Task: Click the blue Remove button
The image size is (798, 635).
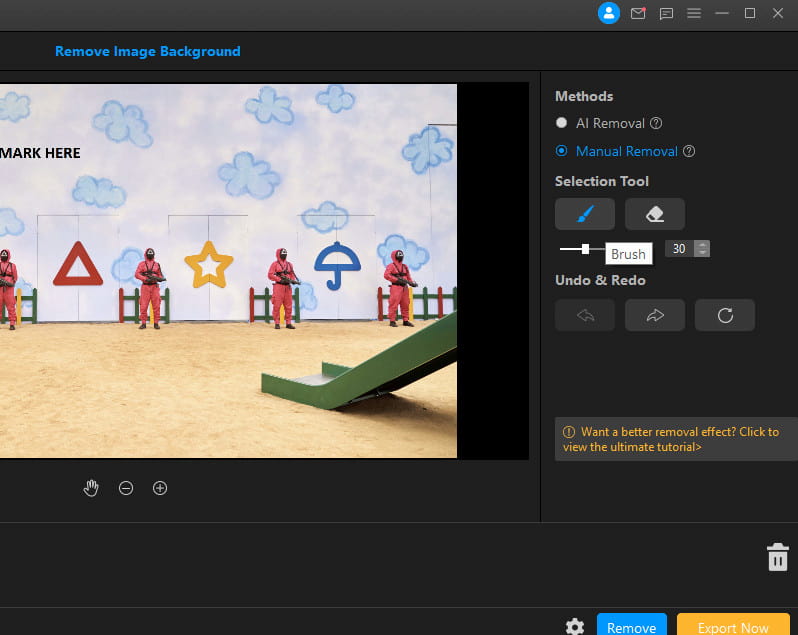Action: coord(632,625)
